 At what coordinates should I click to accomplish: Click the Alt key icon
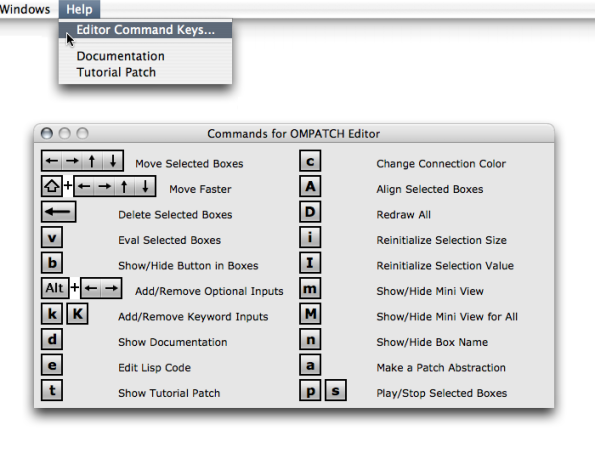(x=55, y=288)
